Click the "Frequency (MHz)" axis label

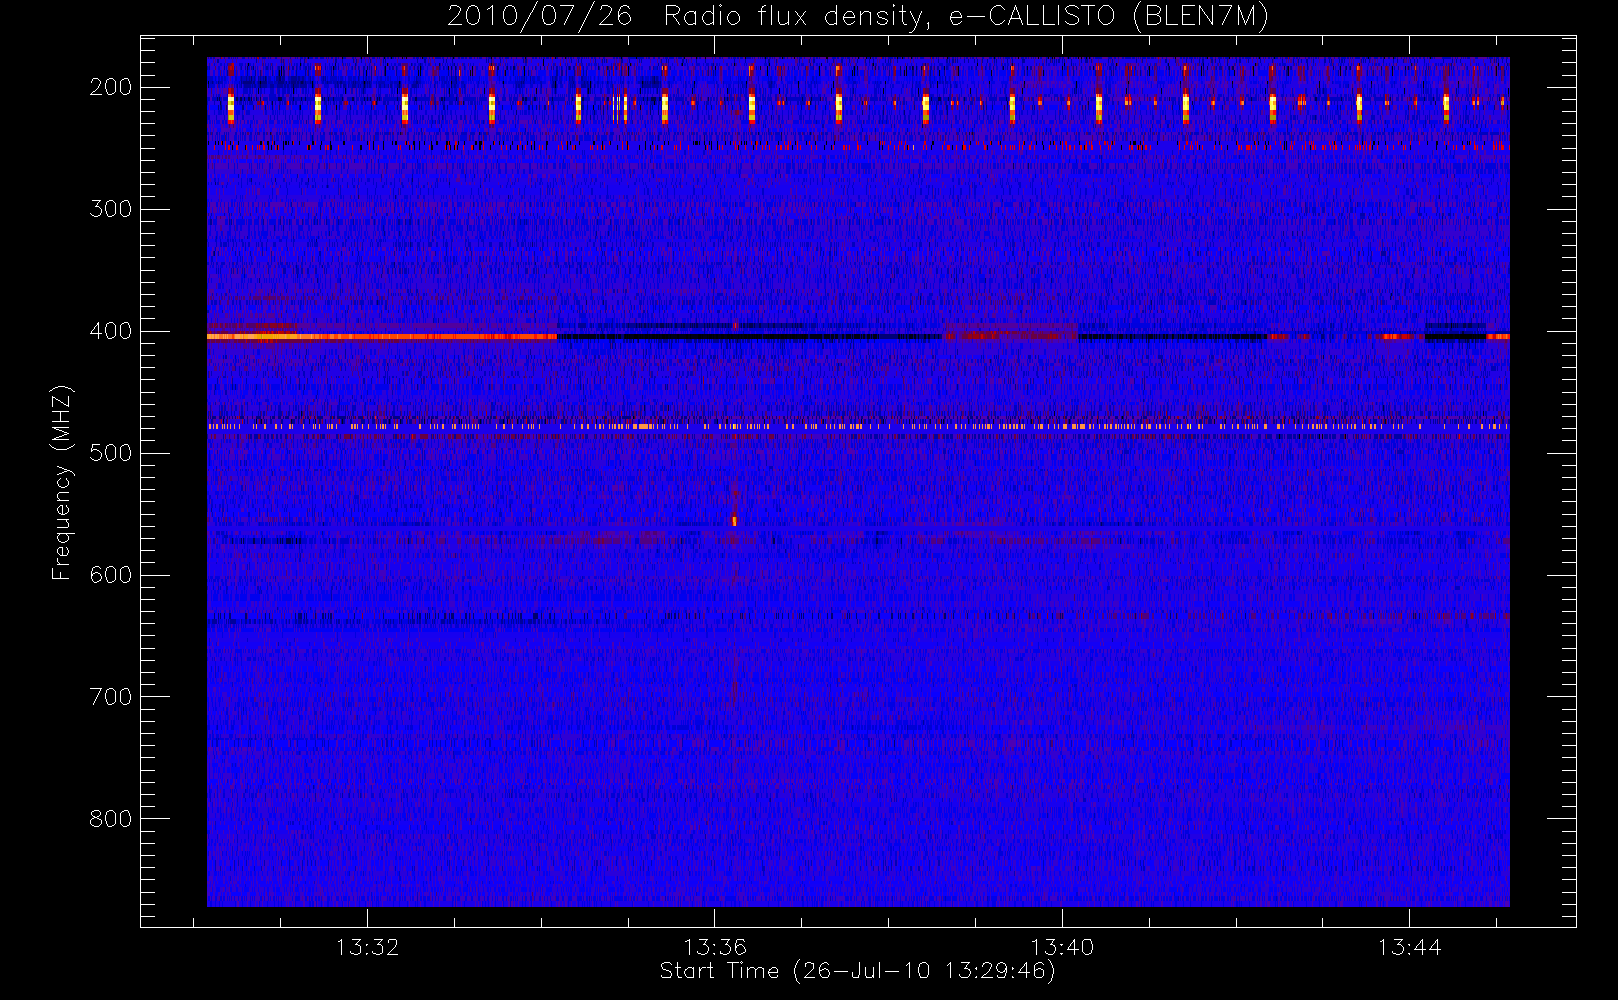(62, 482)
